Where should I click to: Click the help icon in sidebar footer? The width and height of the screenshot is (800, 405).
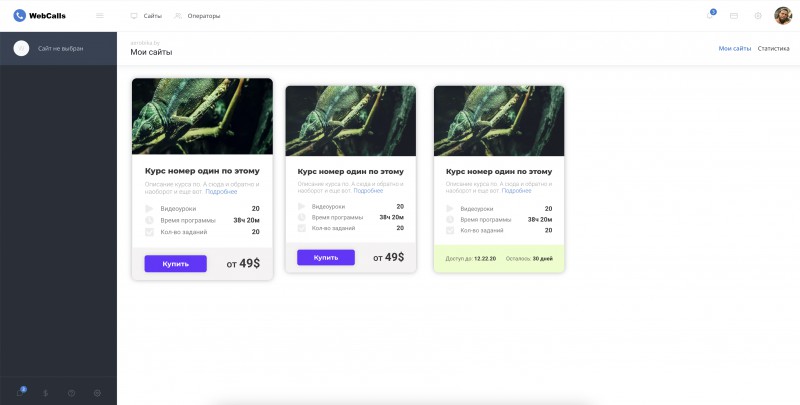pyautogui.click(x=72, y=393)
